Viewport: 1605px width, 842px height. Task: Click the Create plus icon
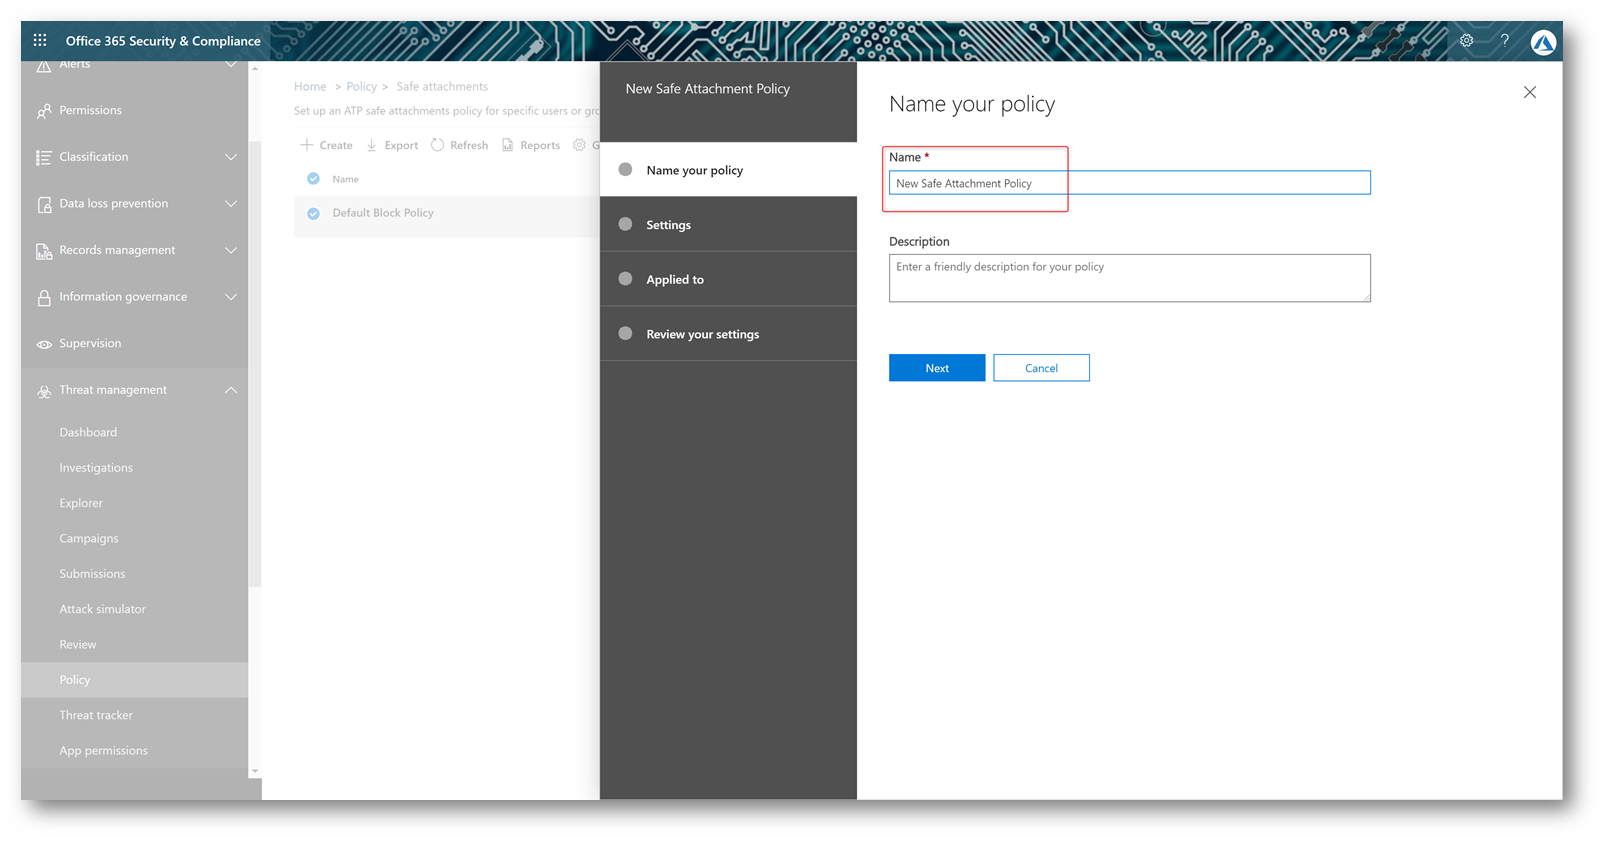[x=307, y=145]
